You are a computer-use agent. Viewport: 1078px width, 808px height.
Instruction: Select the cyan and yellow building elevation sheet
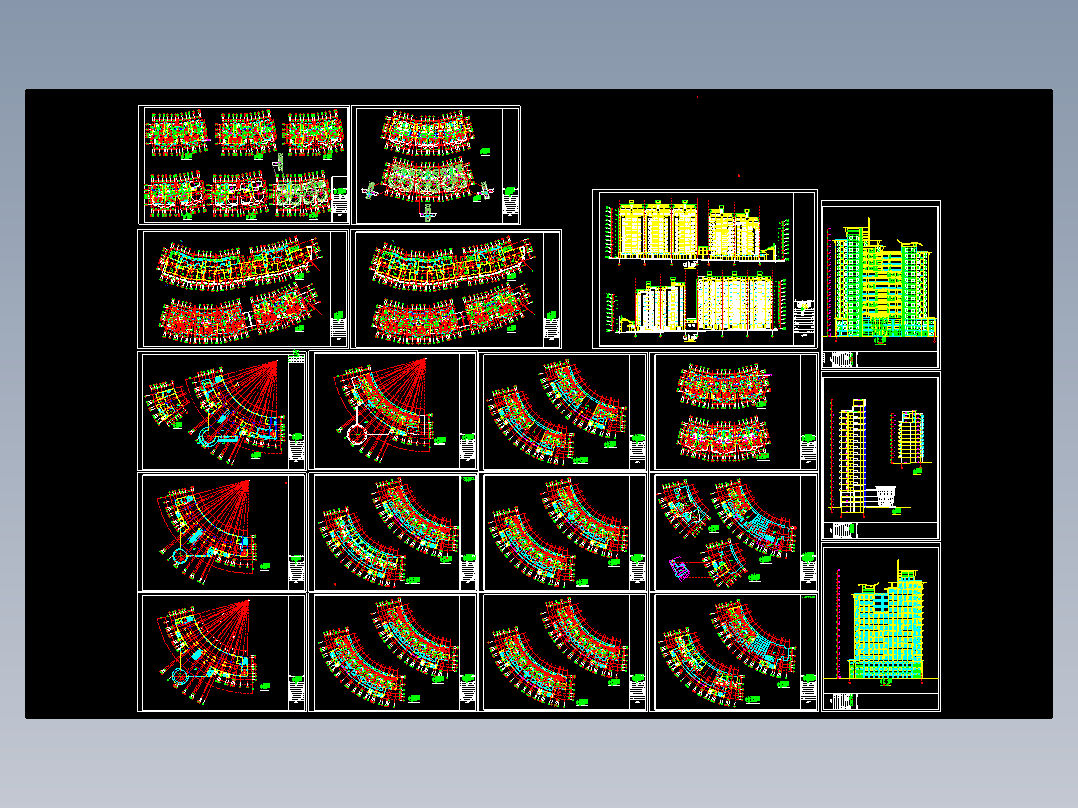[x=881, y=627]
